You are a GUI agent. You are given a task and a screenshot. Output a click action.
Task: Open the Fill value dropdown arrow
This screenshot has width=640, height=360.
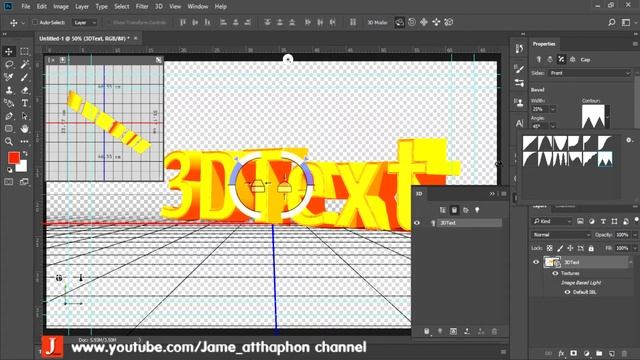634,248
